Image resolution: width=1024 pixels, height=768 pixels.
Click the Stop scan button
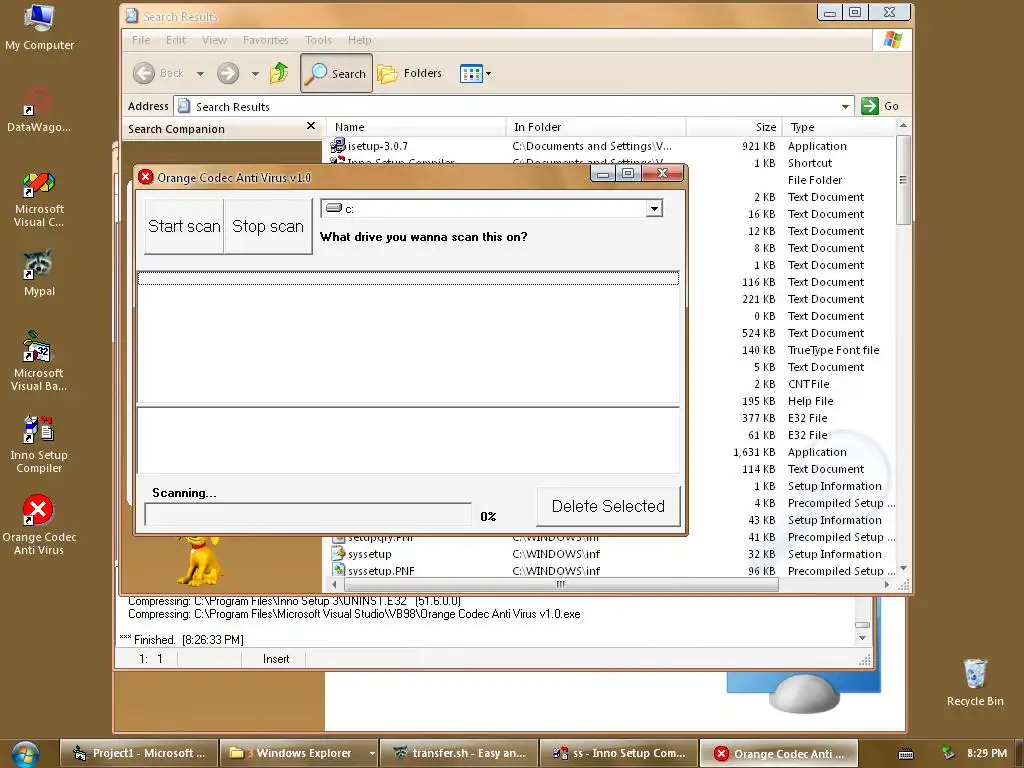point(268,226)
